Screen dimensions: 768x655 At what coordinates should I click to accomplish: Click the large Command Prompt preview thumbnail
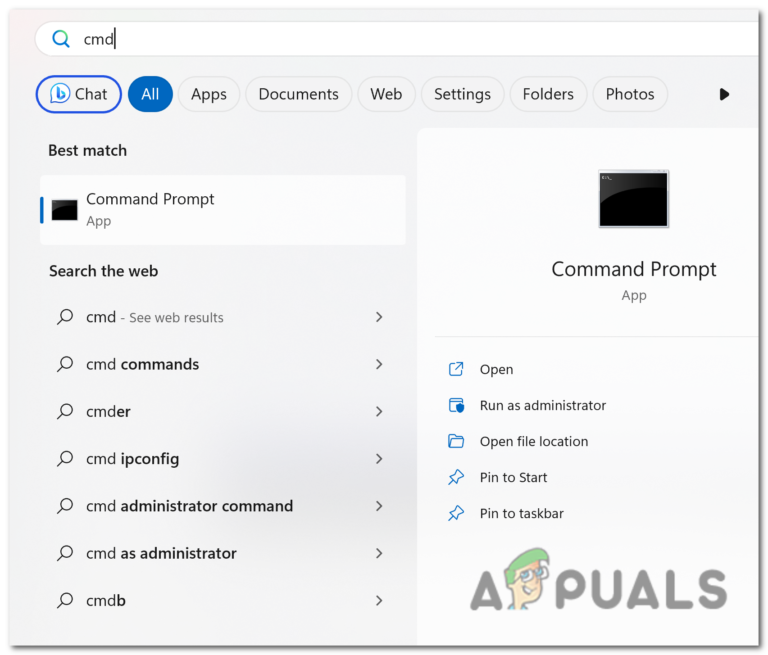[x=633, y=199]
